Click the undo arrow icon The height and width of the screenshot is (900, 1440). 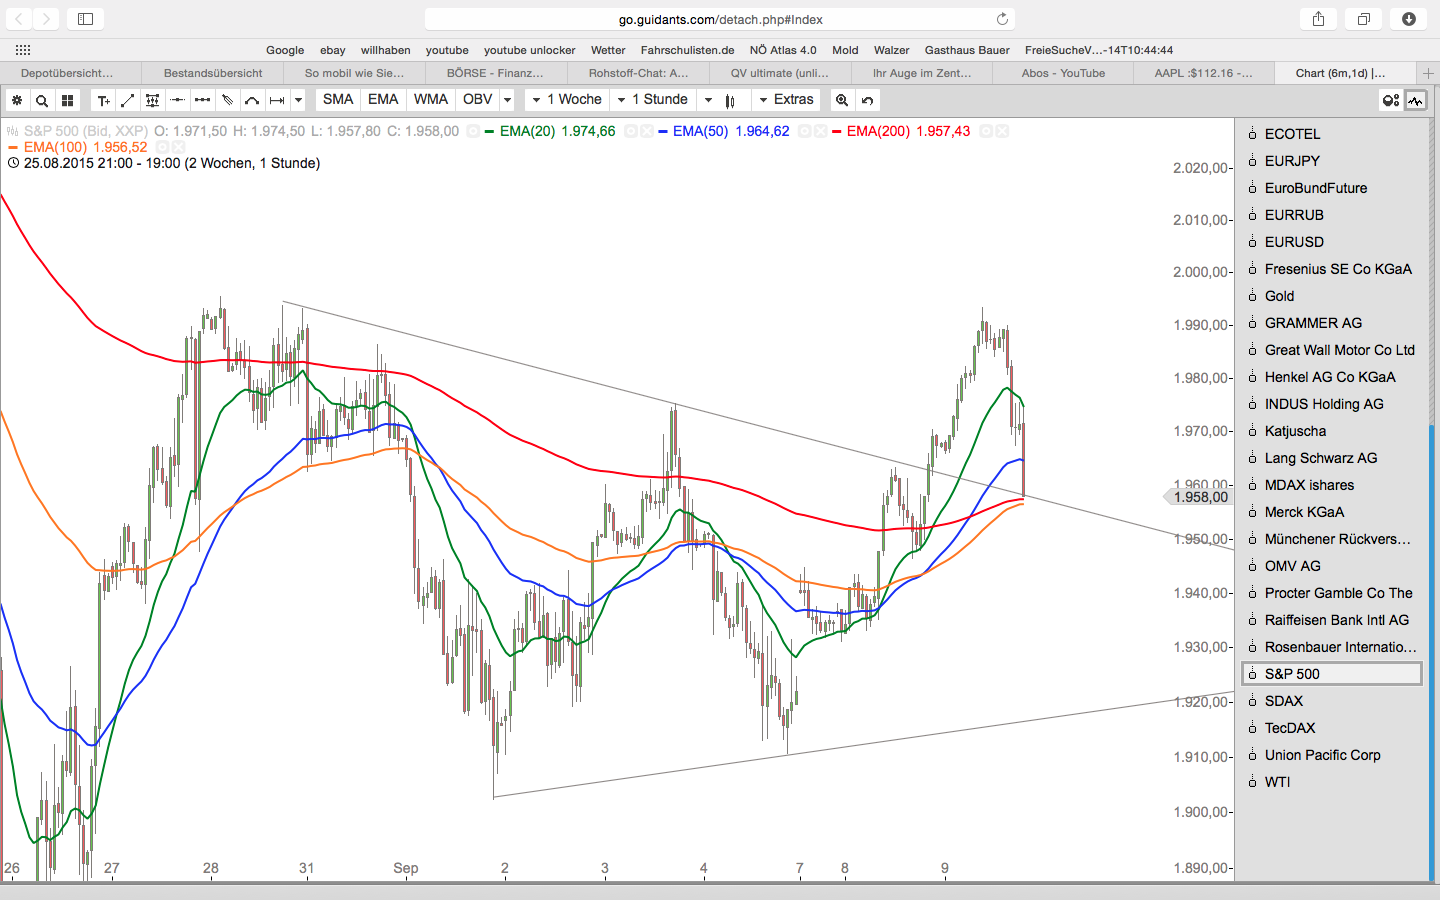[868, 99]
